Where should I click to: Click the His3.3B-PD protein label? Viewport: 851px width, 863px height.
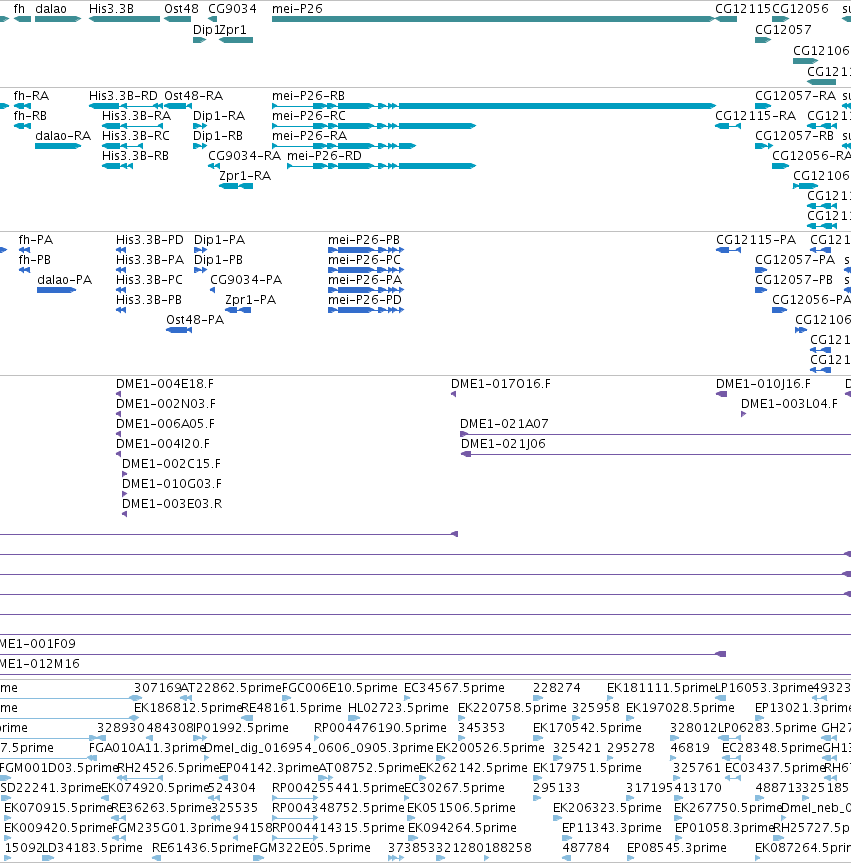coord(150,240)
